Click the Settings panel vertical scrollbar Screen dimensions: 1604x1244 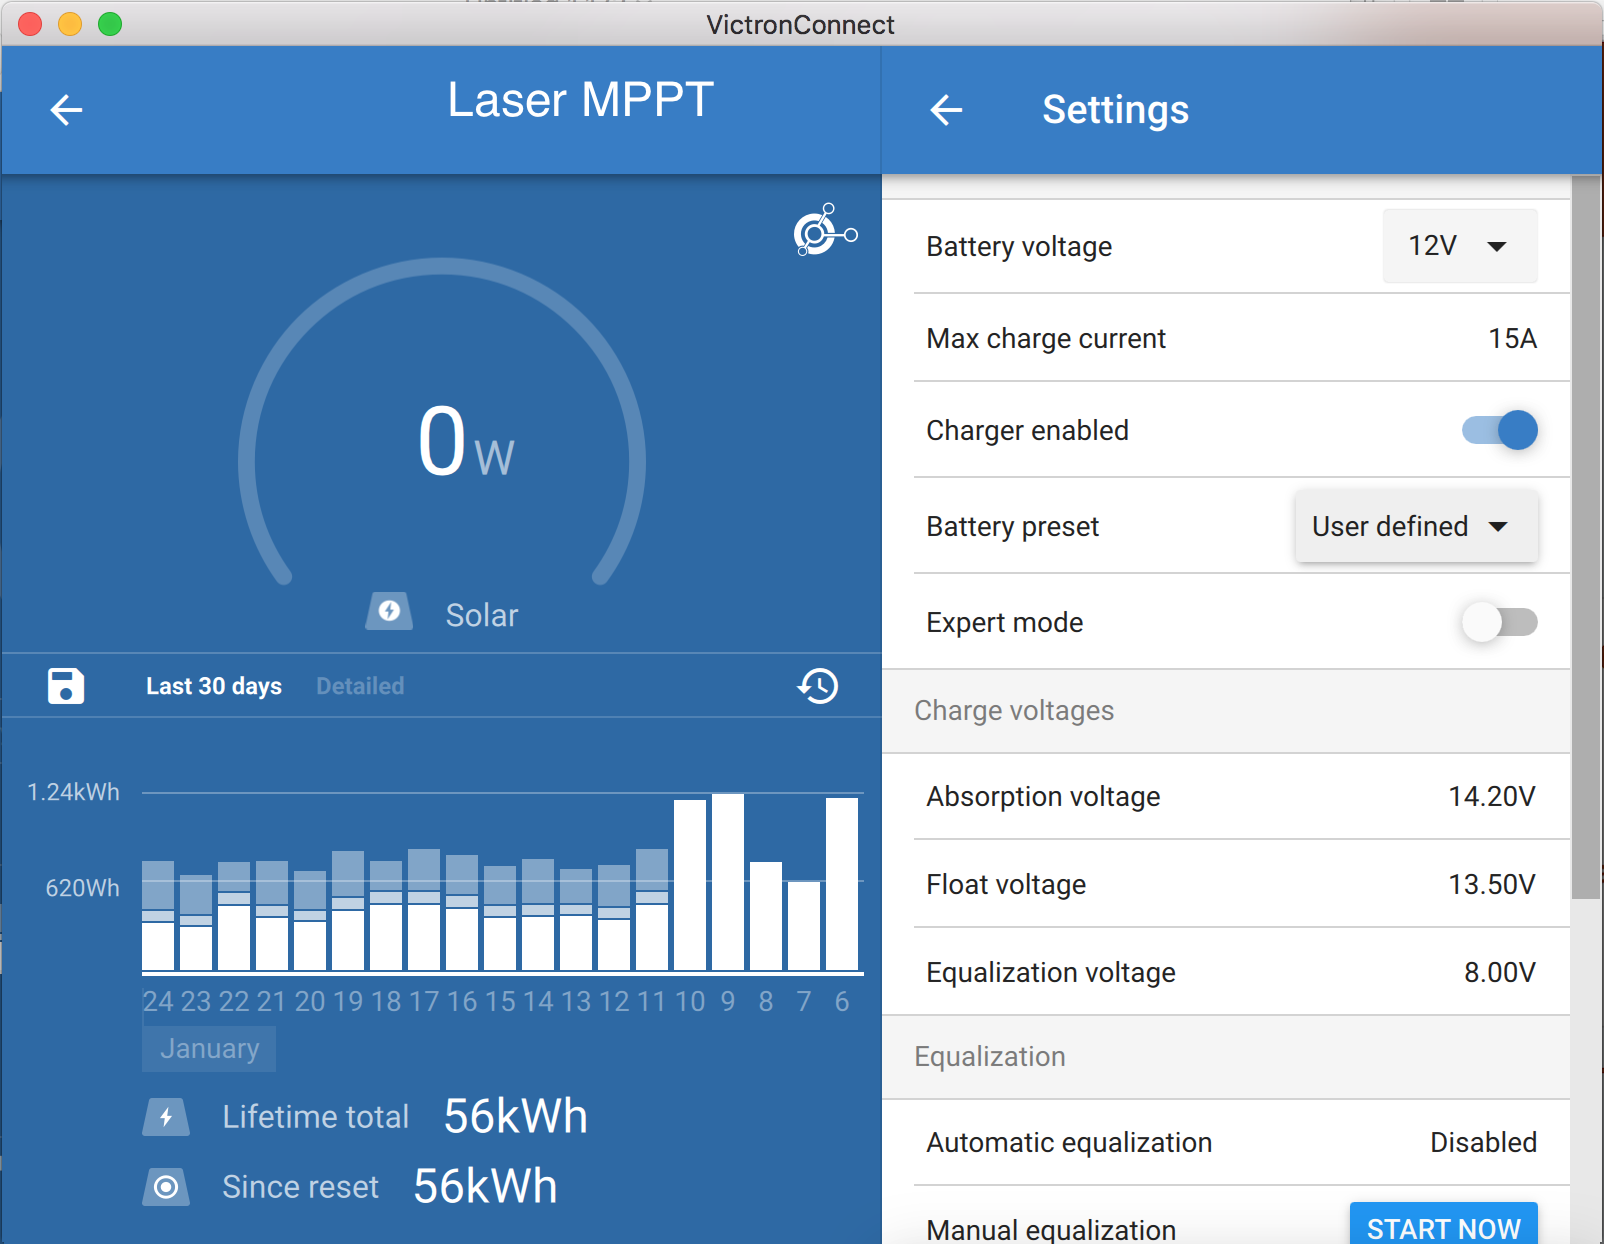coord(1586,538)
